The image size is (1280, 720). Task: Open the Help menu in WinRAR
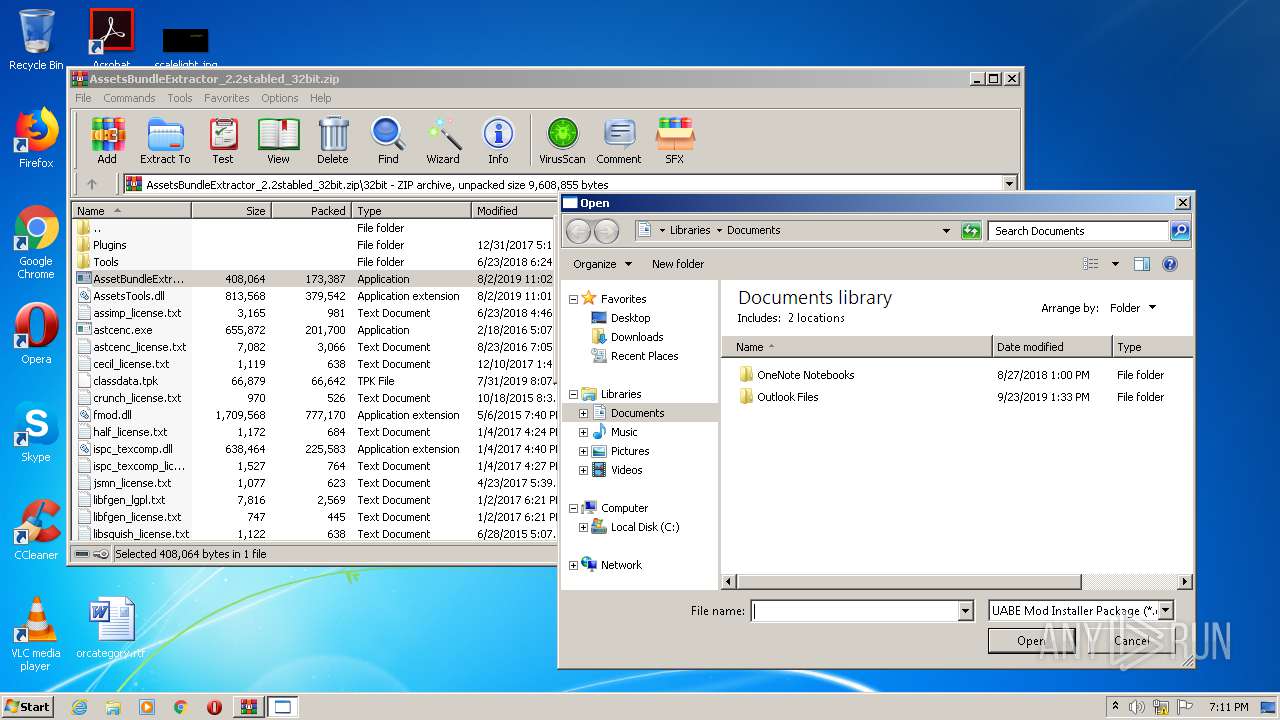320,98
